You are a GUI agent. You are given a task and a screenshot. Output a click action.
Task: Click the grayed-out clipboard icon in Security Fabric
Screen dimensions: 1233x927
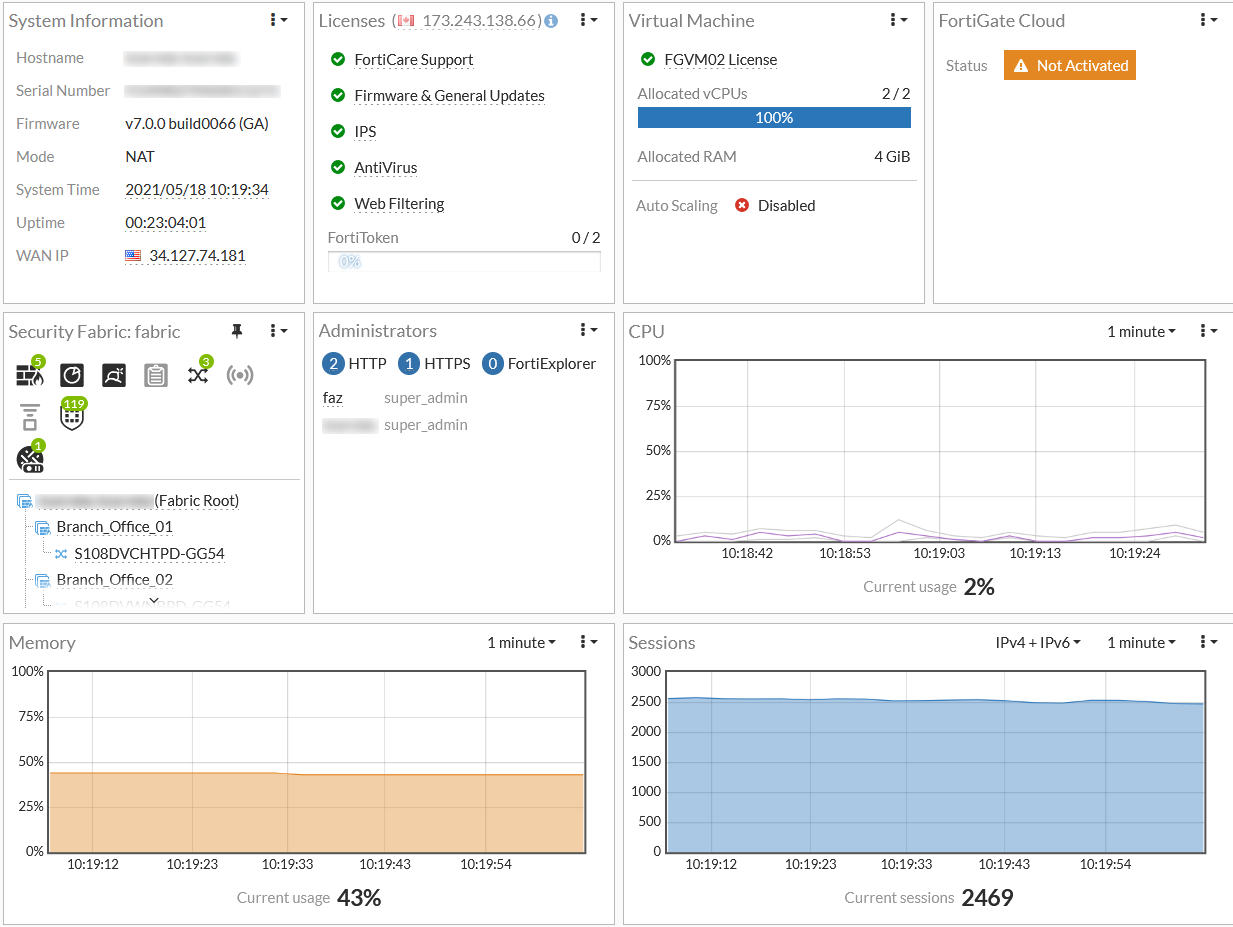156,376
